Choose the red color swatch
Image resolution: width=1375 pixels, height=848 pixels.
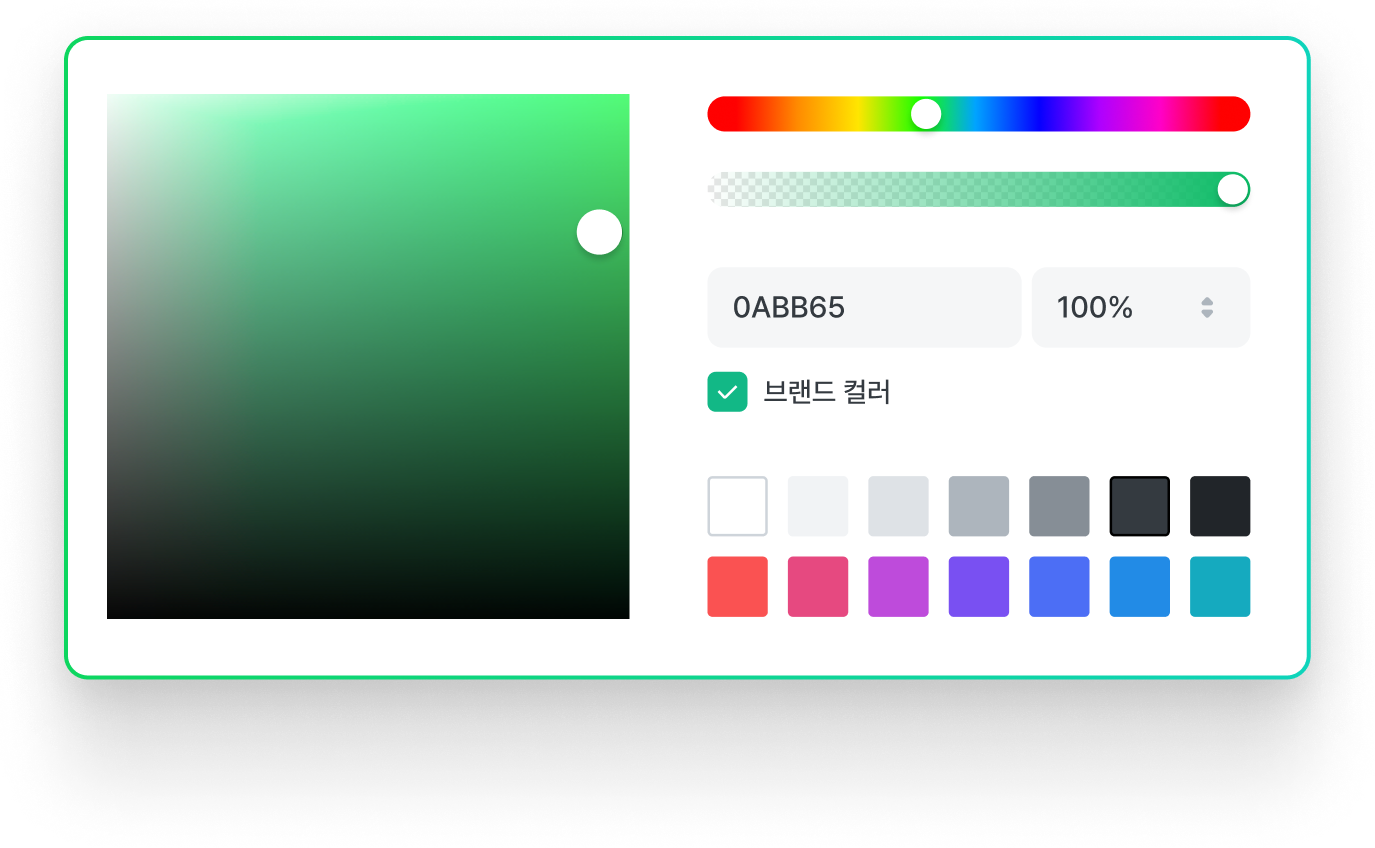pyautogui.click(x=737, y=587)
